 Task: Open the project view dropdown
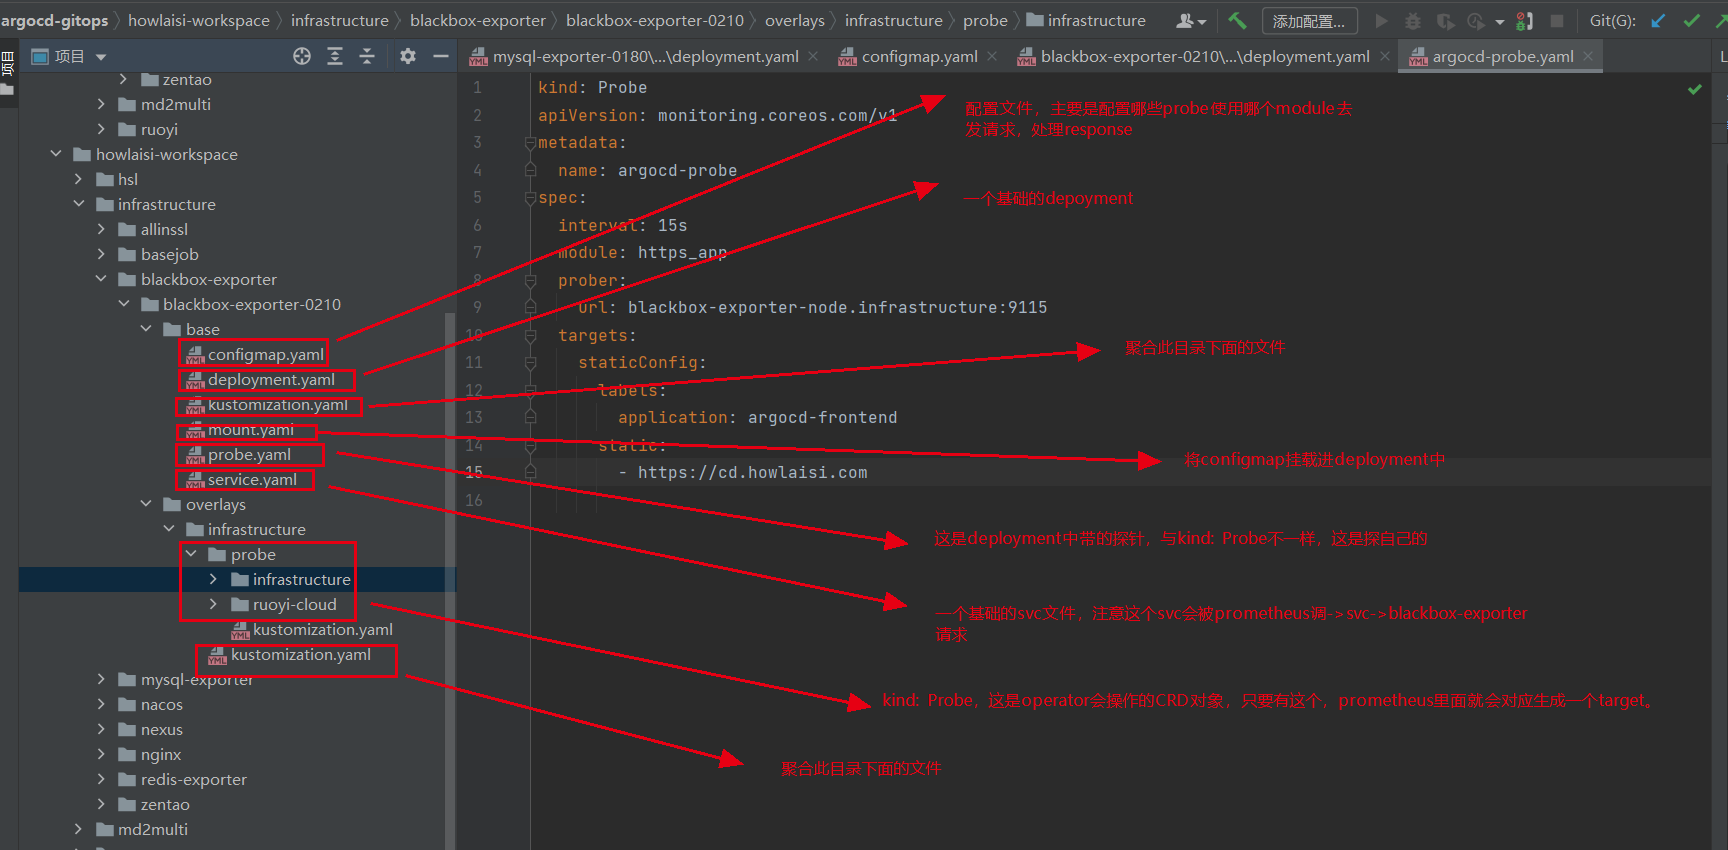[x=101, y=57]
